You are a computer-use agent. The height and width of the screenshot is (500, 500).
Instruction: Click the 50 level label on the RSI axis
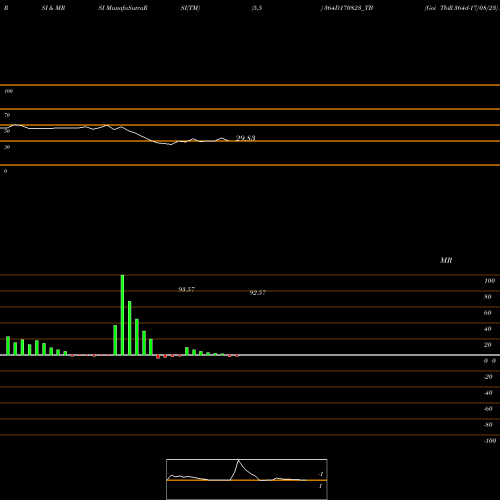click(x=7, y=131)
